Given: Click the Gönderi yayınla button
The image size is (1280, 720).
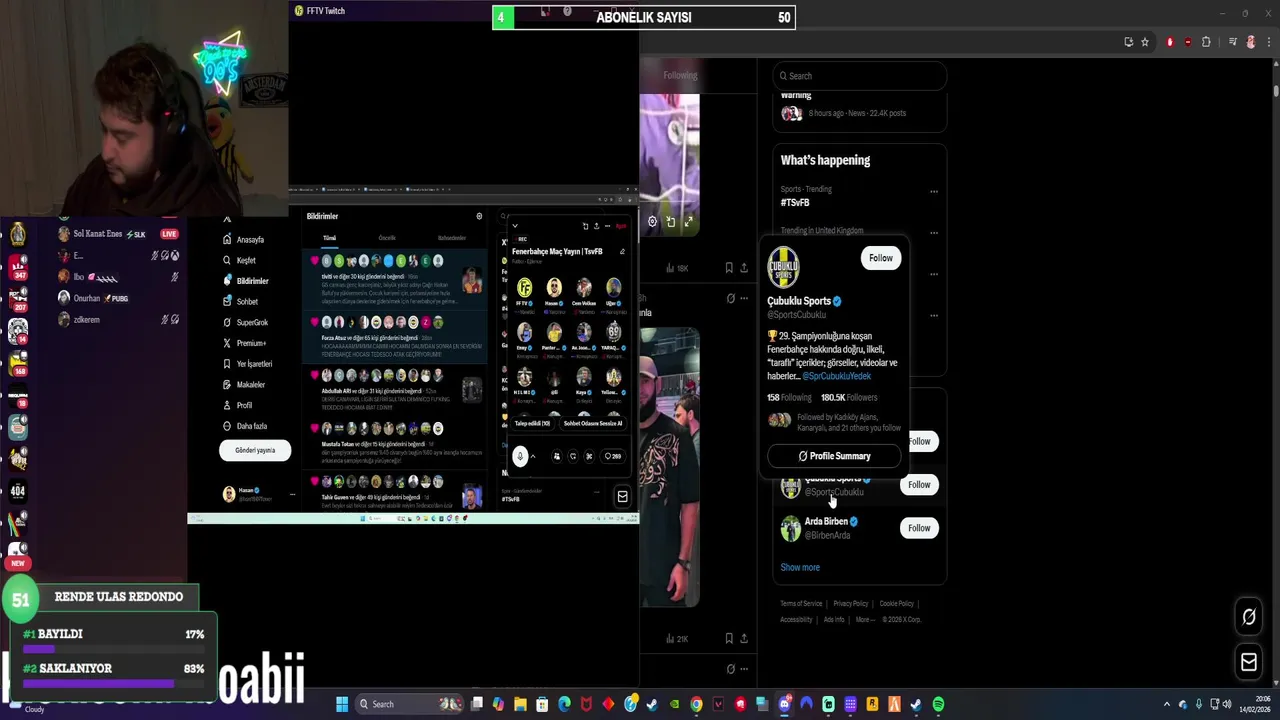Looking at the screenshot, I should tap(255, 450).
